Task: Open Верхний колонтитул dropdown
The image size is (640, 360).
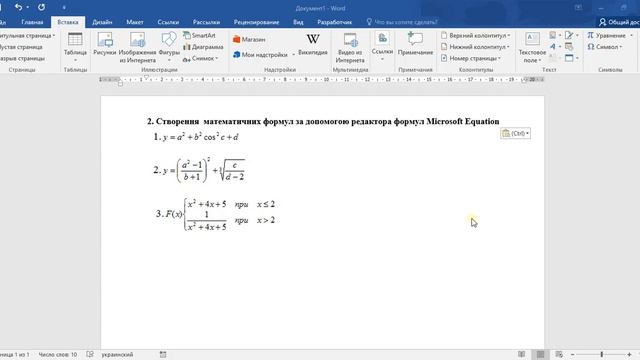Action: pos(476,36)
